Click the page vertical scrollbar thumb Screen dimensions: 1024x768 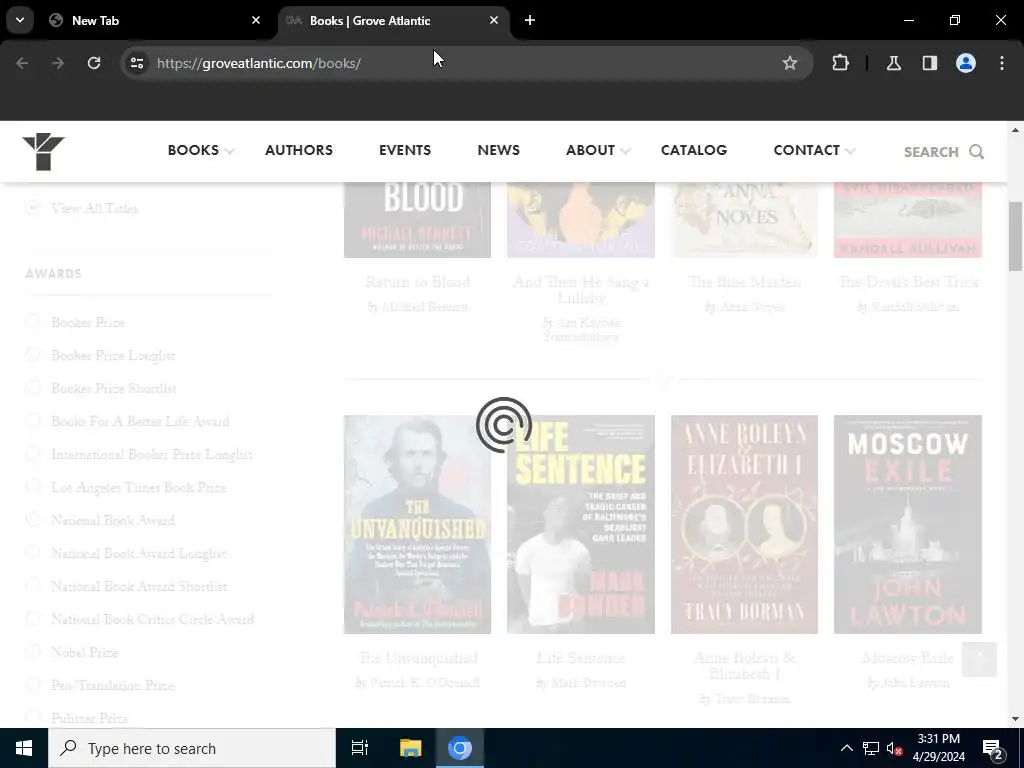point(1015,236)
